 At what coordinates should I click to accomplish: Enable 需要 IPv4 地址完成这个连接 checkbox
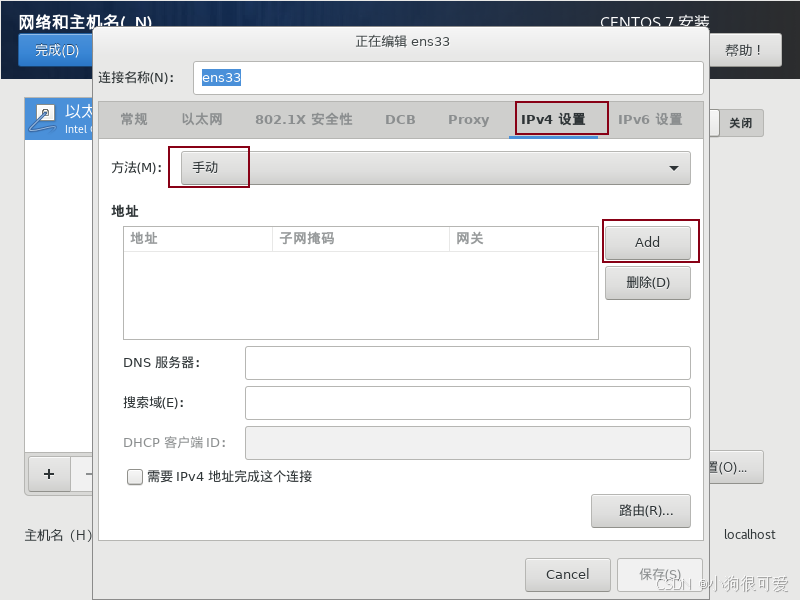coord(135,477)
